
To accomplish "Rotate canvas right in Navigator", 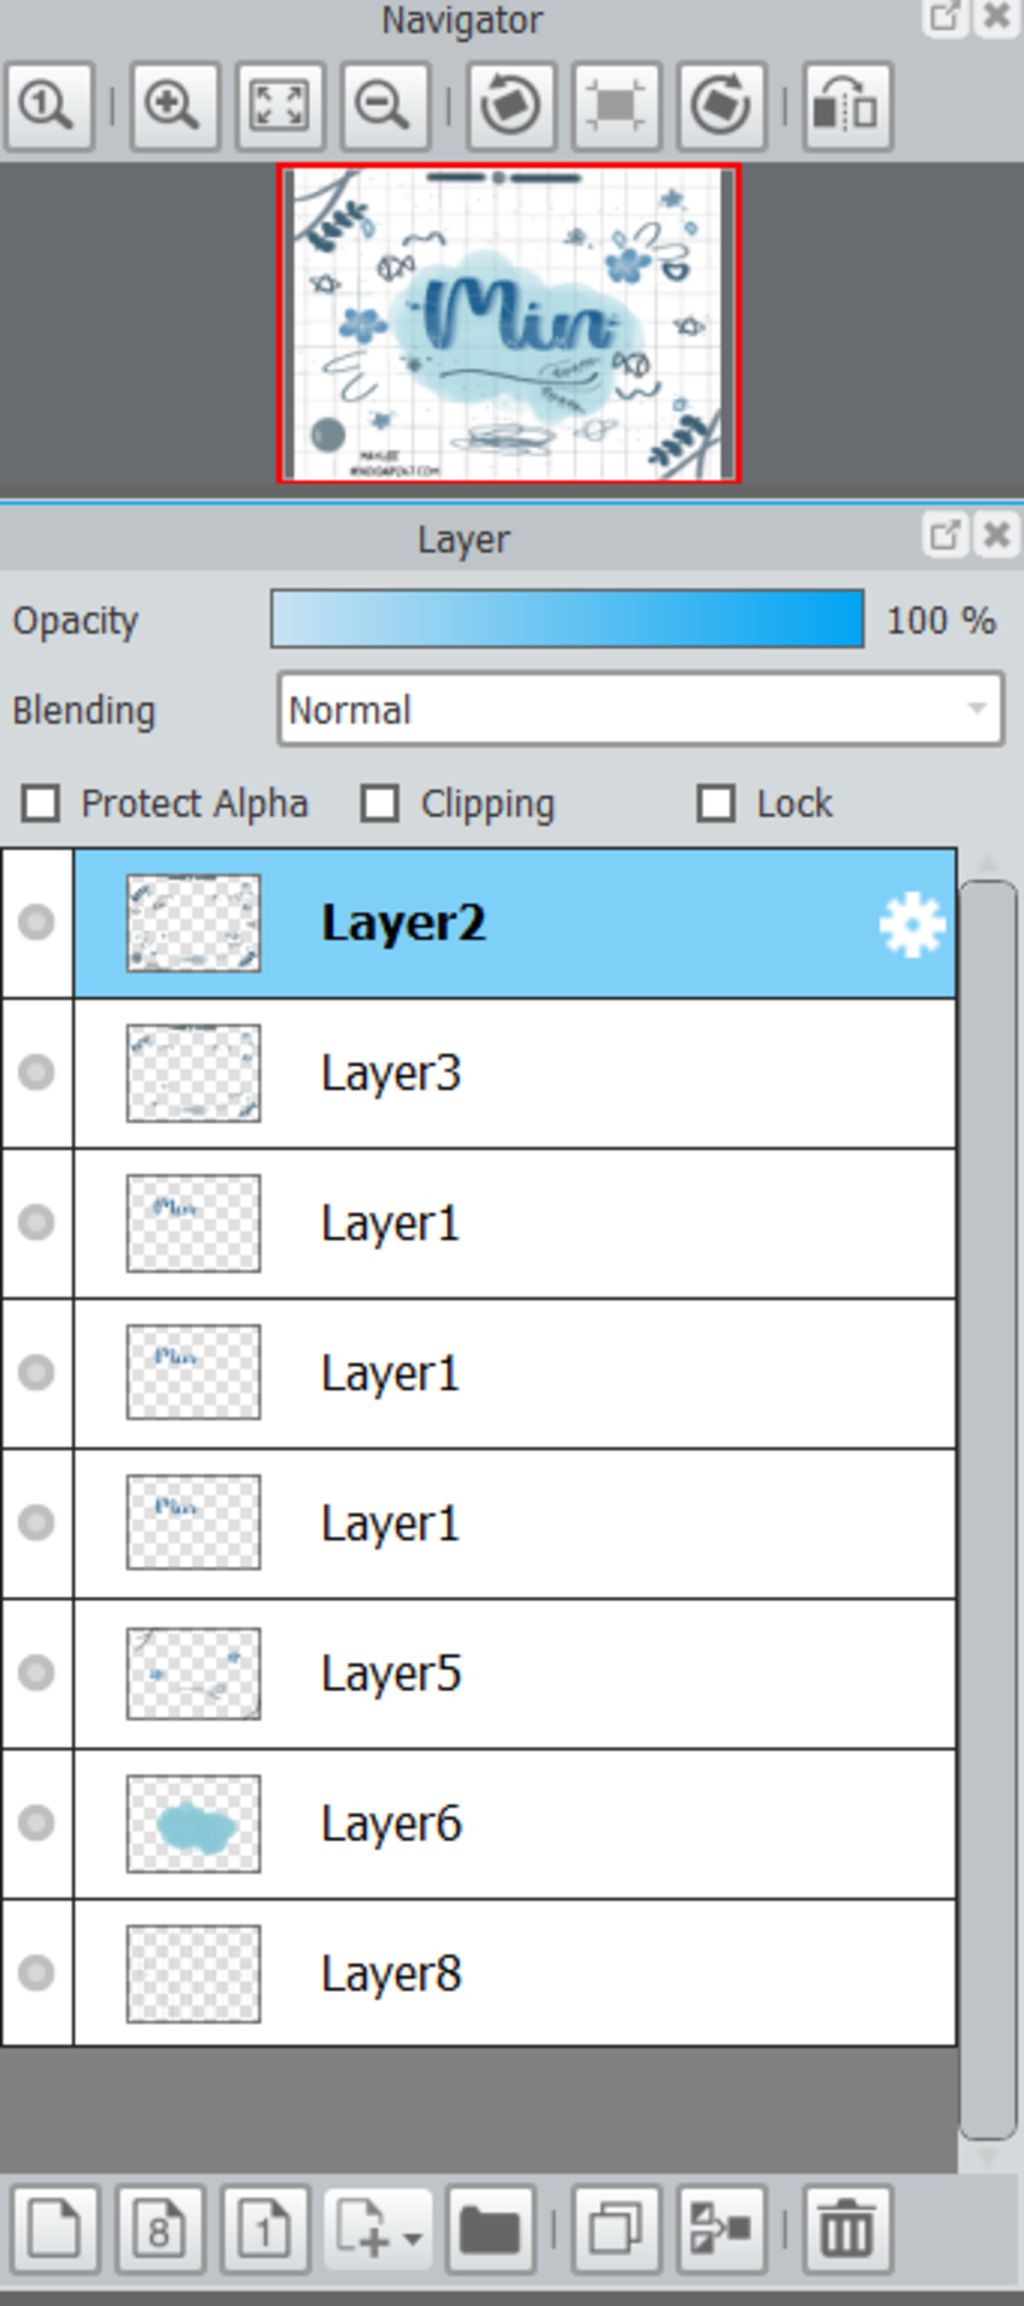I will pos(721,106).
